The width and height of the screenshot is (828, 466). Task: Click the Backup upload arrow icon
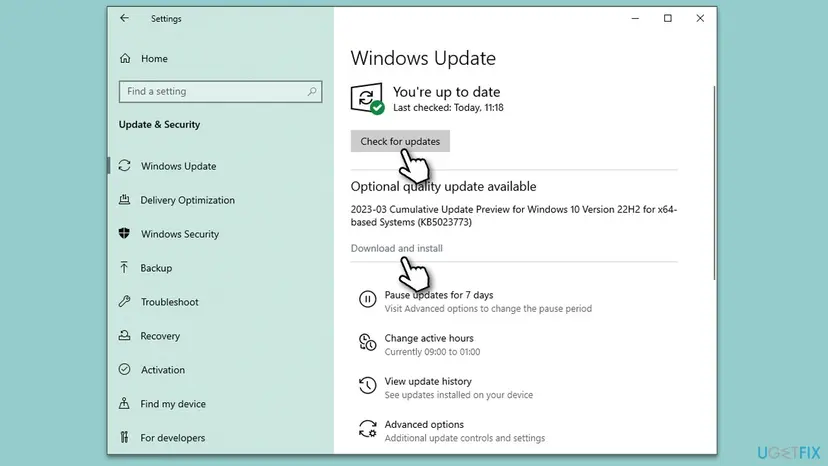point(124,267)
